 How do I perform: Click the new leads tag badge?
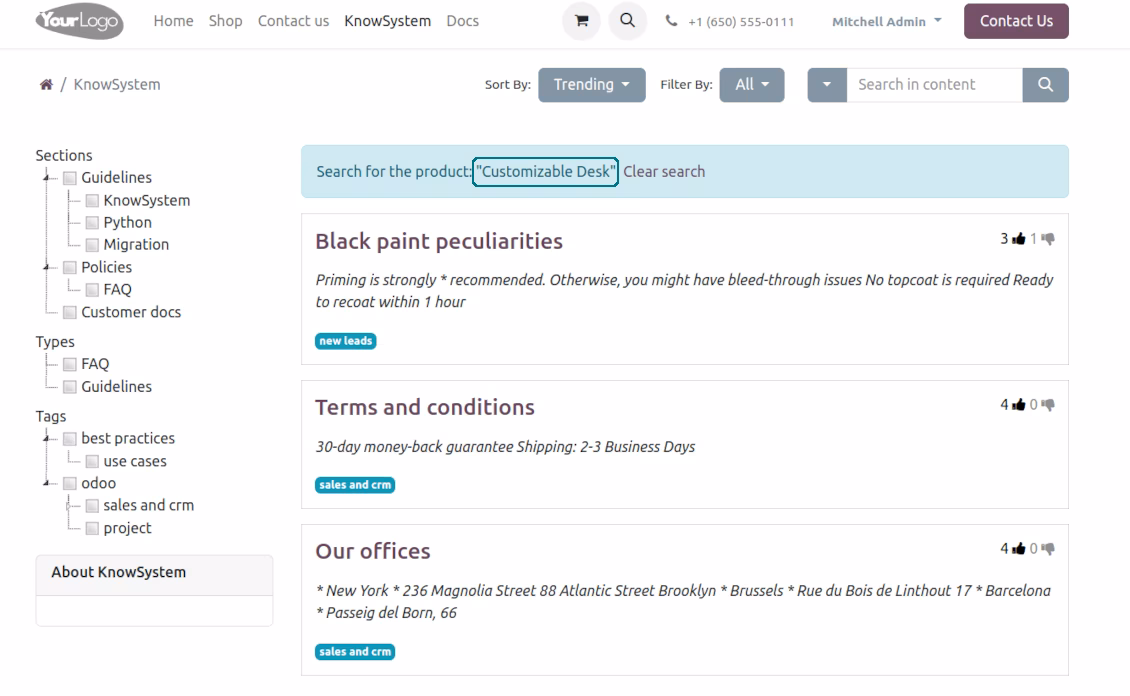[x=346, y=341]
